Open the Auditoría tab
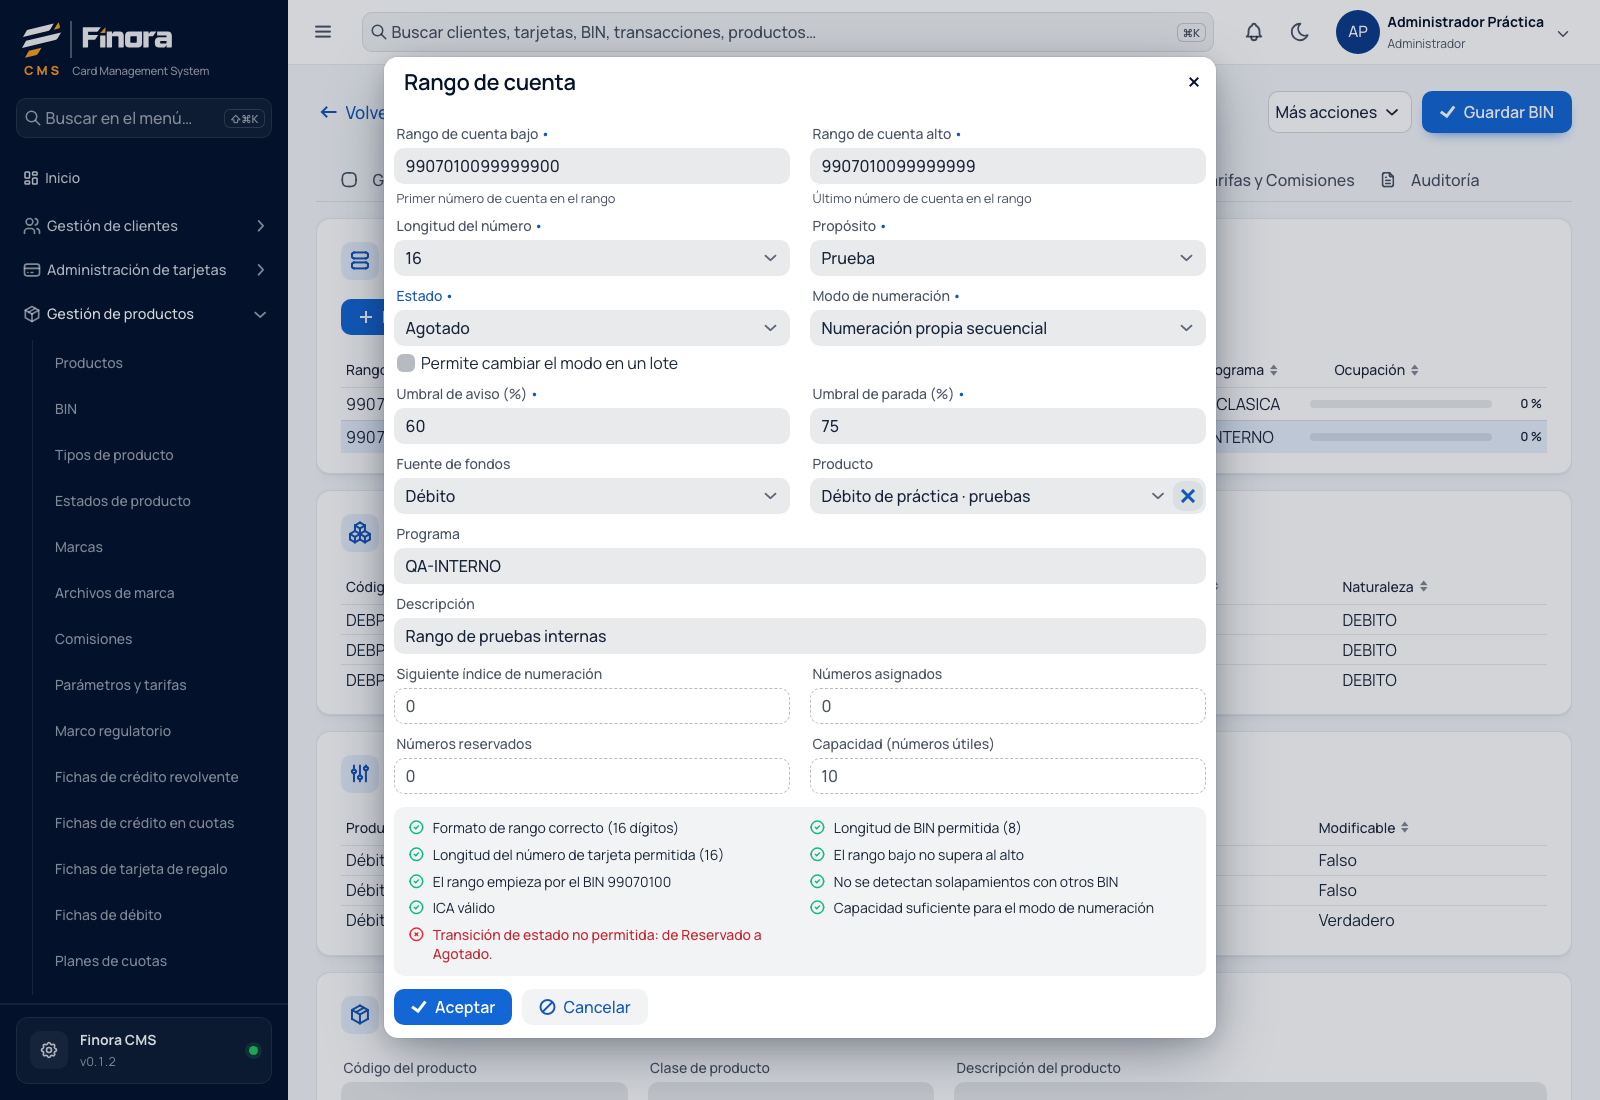1600x1100 pixels. (x=1429, y=180)
